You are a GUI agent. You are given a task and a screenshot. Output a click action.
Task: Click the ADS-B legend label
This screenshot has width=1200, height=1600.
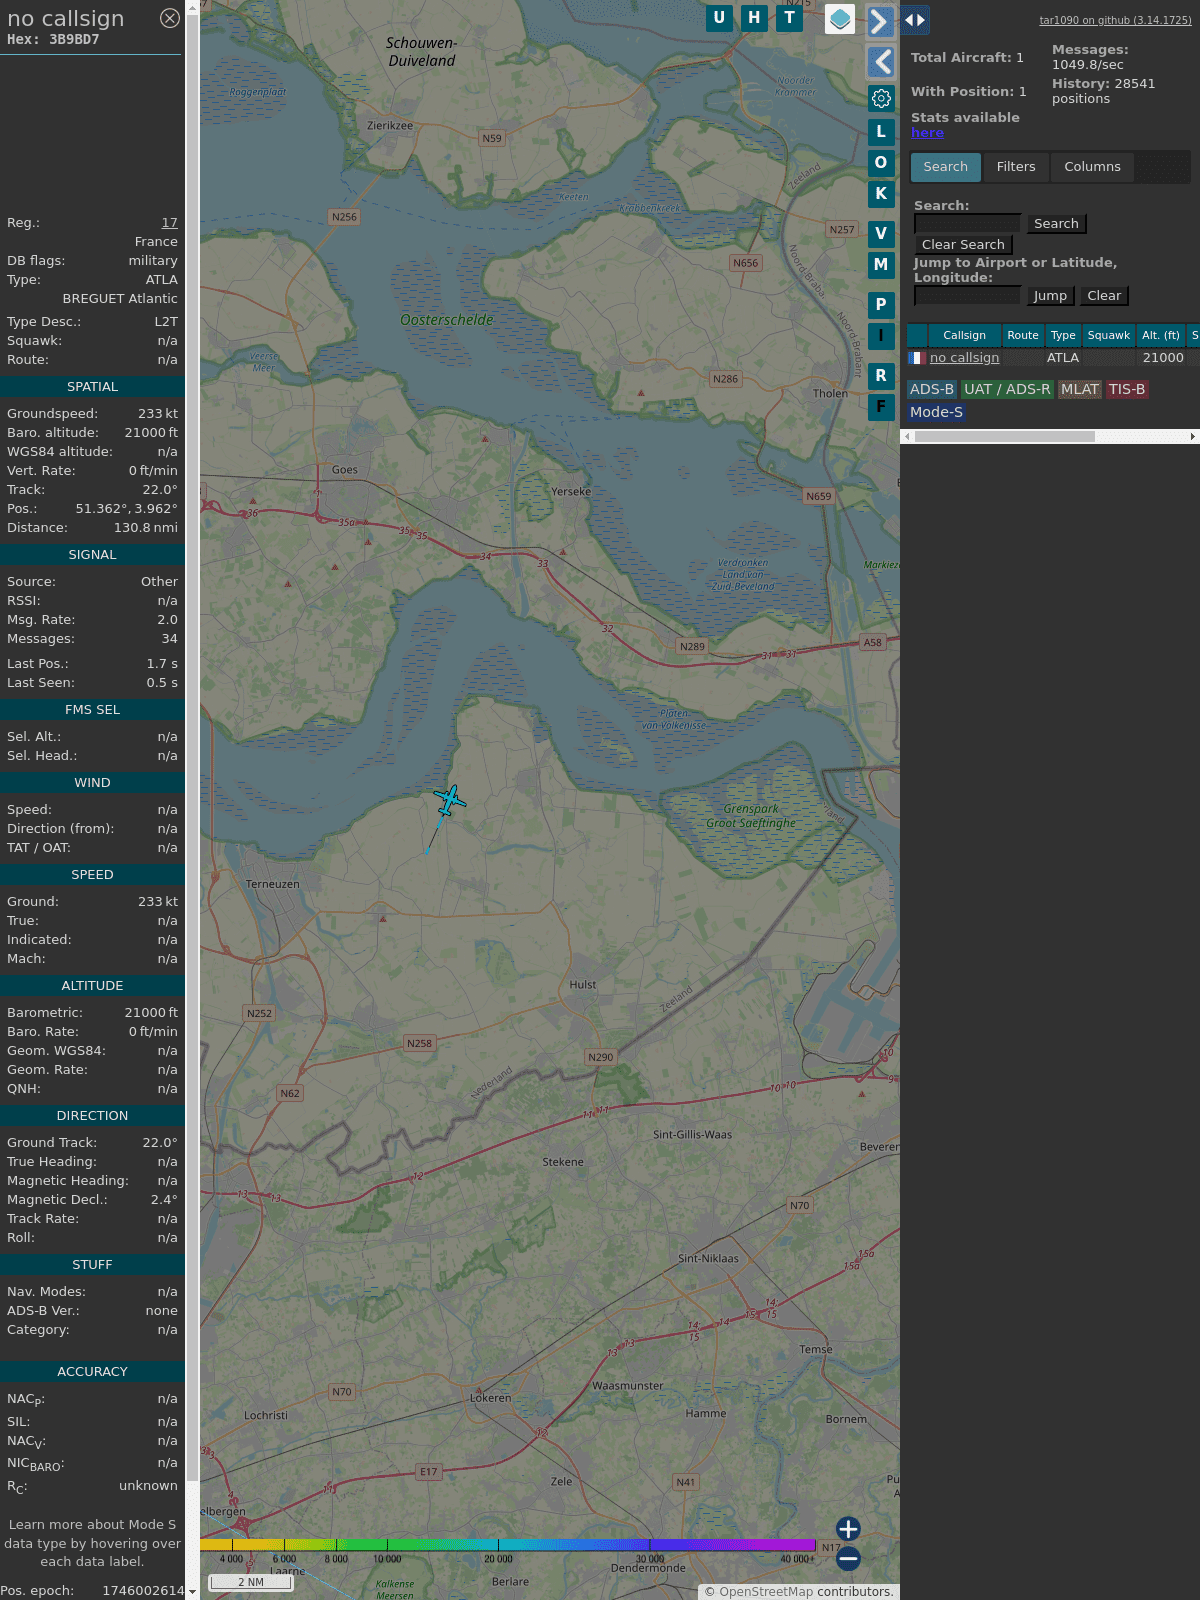pos(932,390)
